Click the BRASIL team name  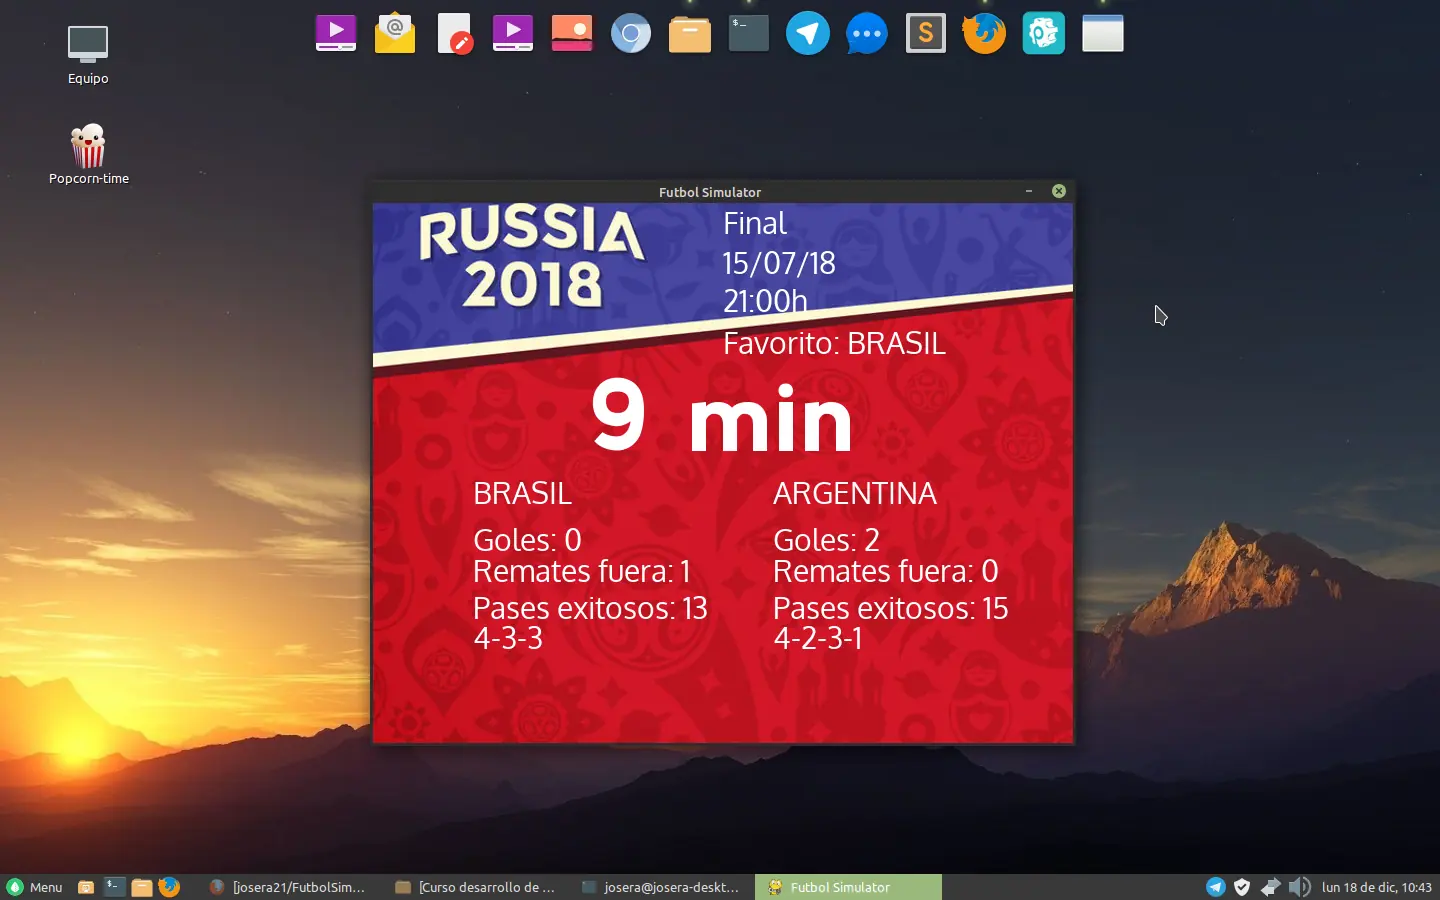click(522, 493)
